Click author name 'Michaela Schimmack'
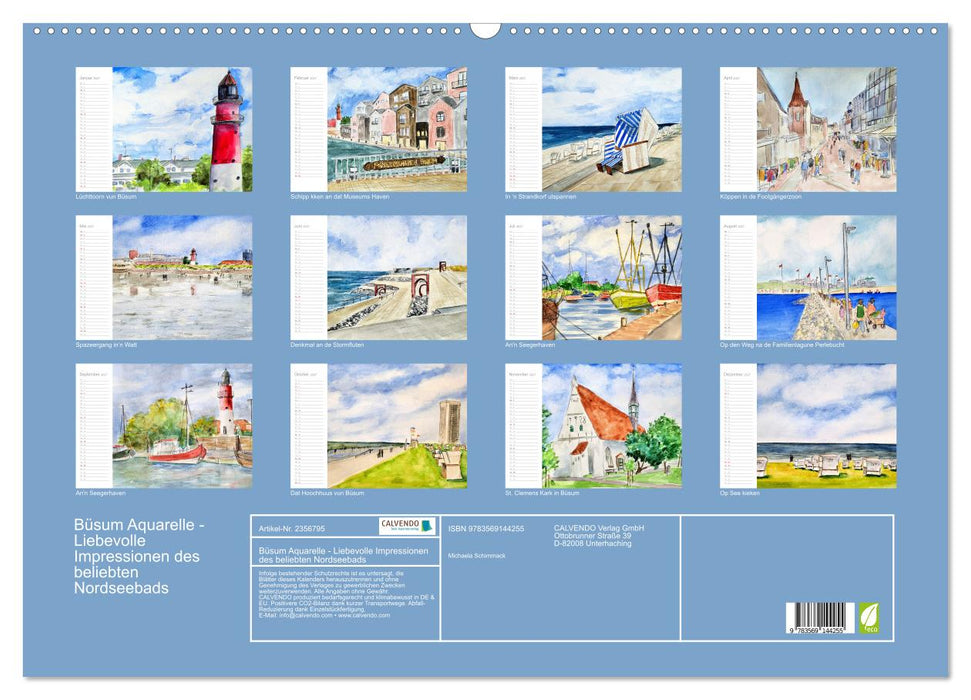 (x=477, y=556)
